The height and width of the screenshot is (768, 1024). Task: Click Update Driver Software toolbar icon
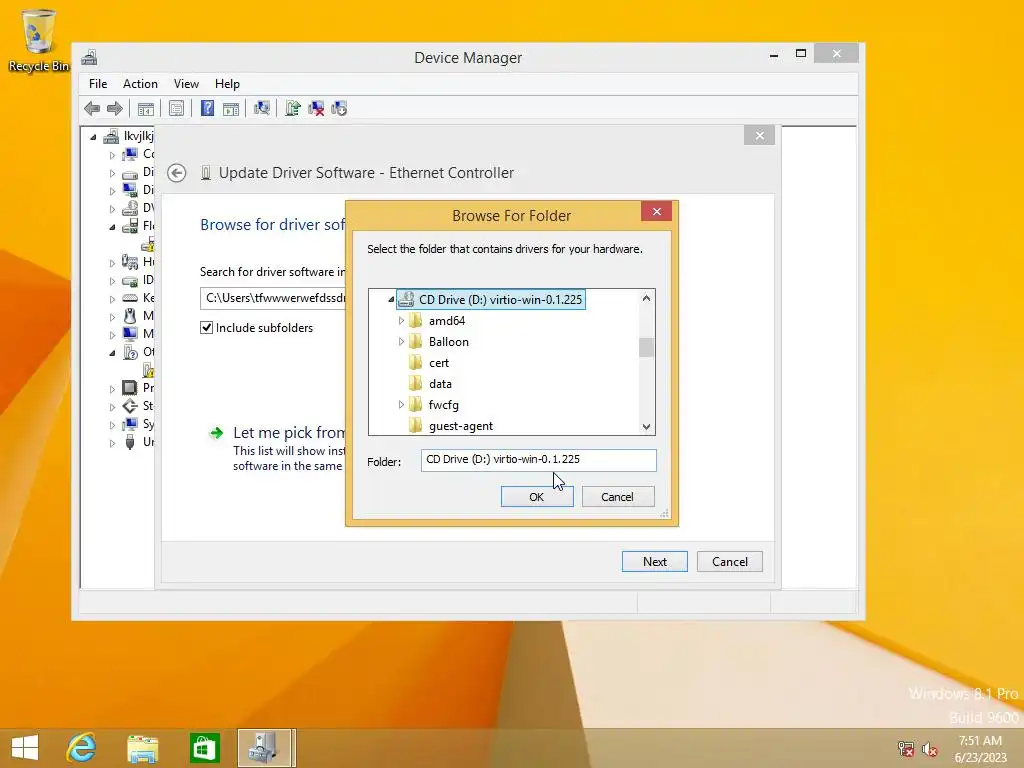point(293,108)
